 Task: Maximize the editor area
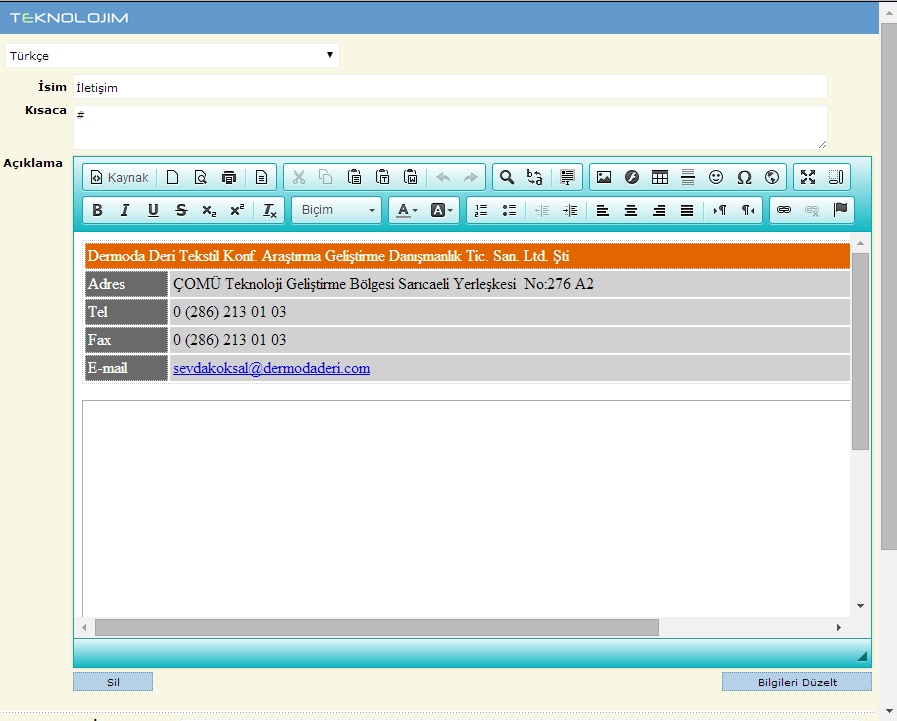pyautogui.click(x=808, y=177)
